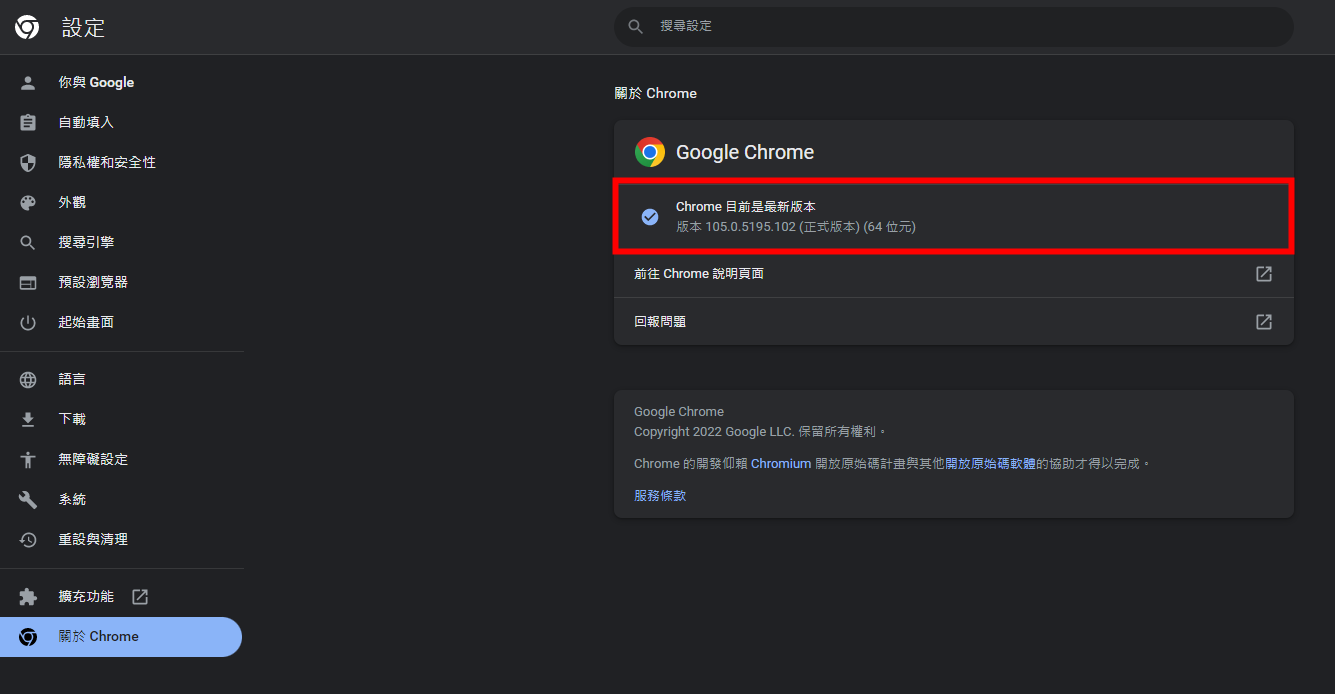Click the person icon for 你與 Google
This screenshot has width=1335, height=694.
click(x=28, y=83)
